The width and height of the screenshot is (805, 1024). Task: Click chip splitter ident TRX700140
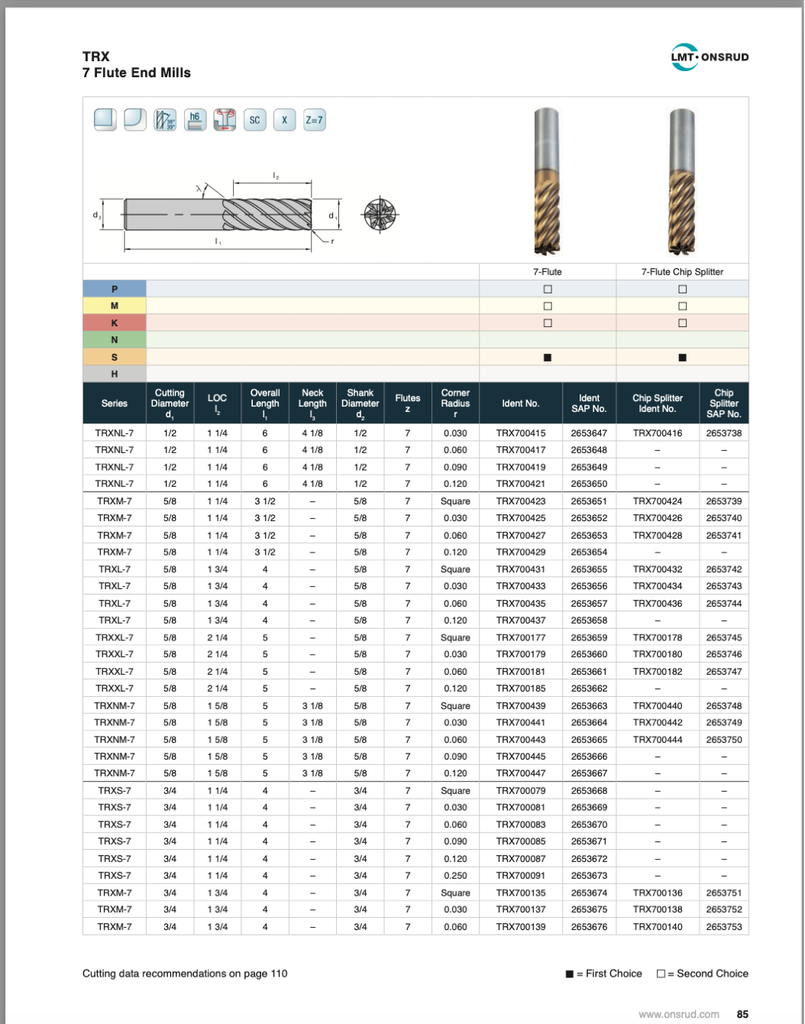pyautogui.click(x=657, y=927)
